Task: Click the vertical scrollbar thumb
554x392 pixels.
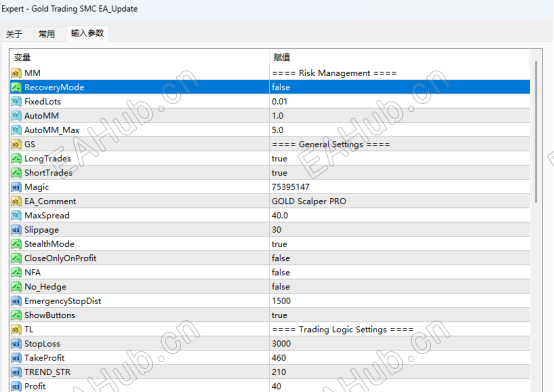Action: (536, 132)
